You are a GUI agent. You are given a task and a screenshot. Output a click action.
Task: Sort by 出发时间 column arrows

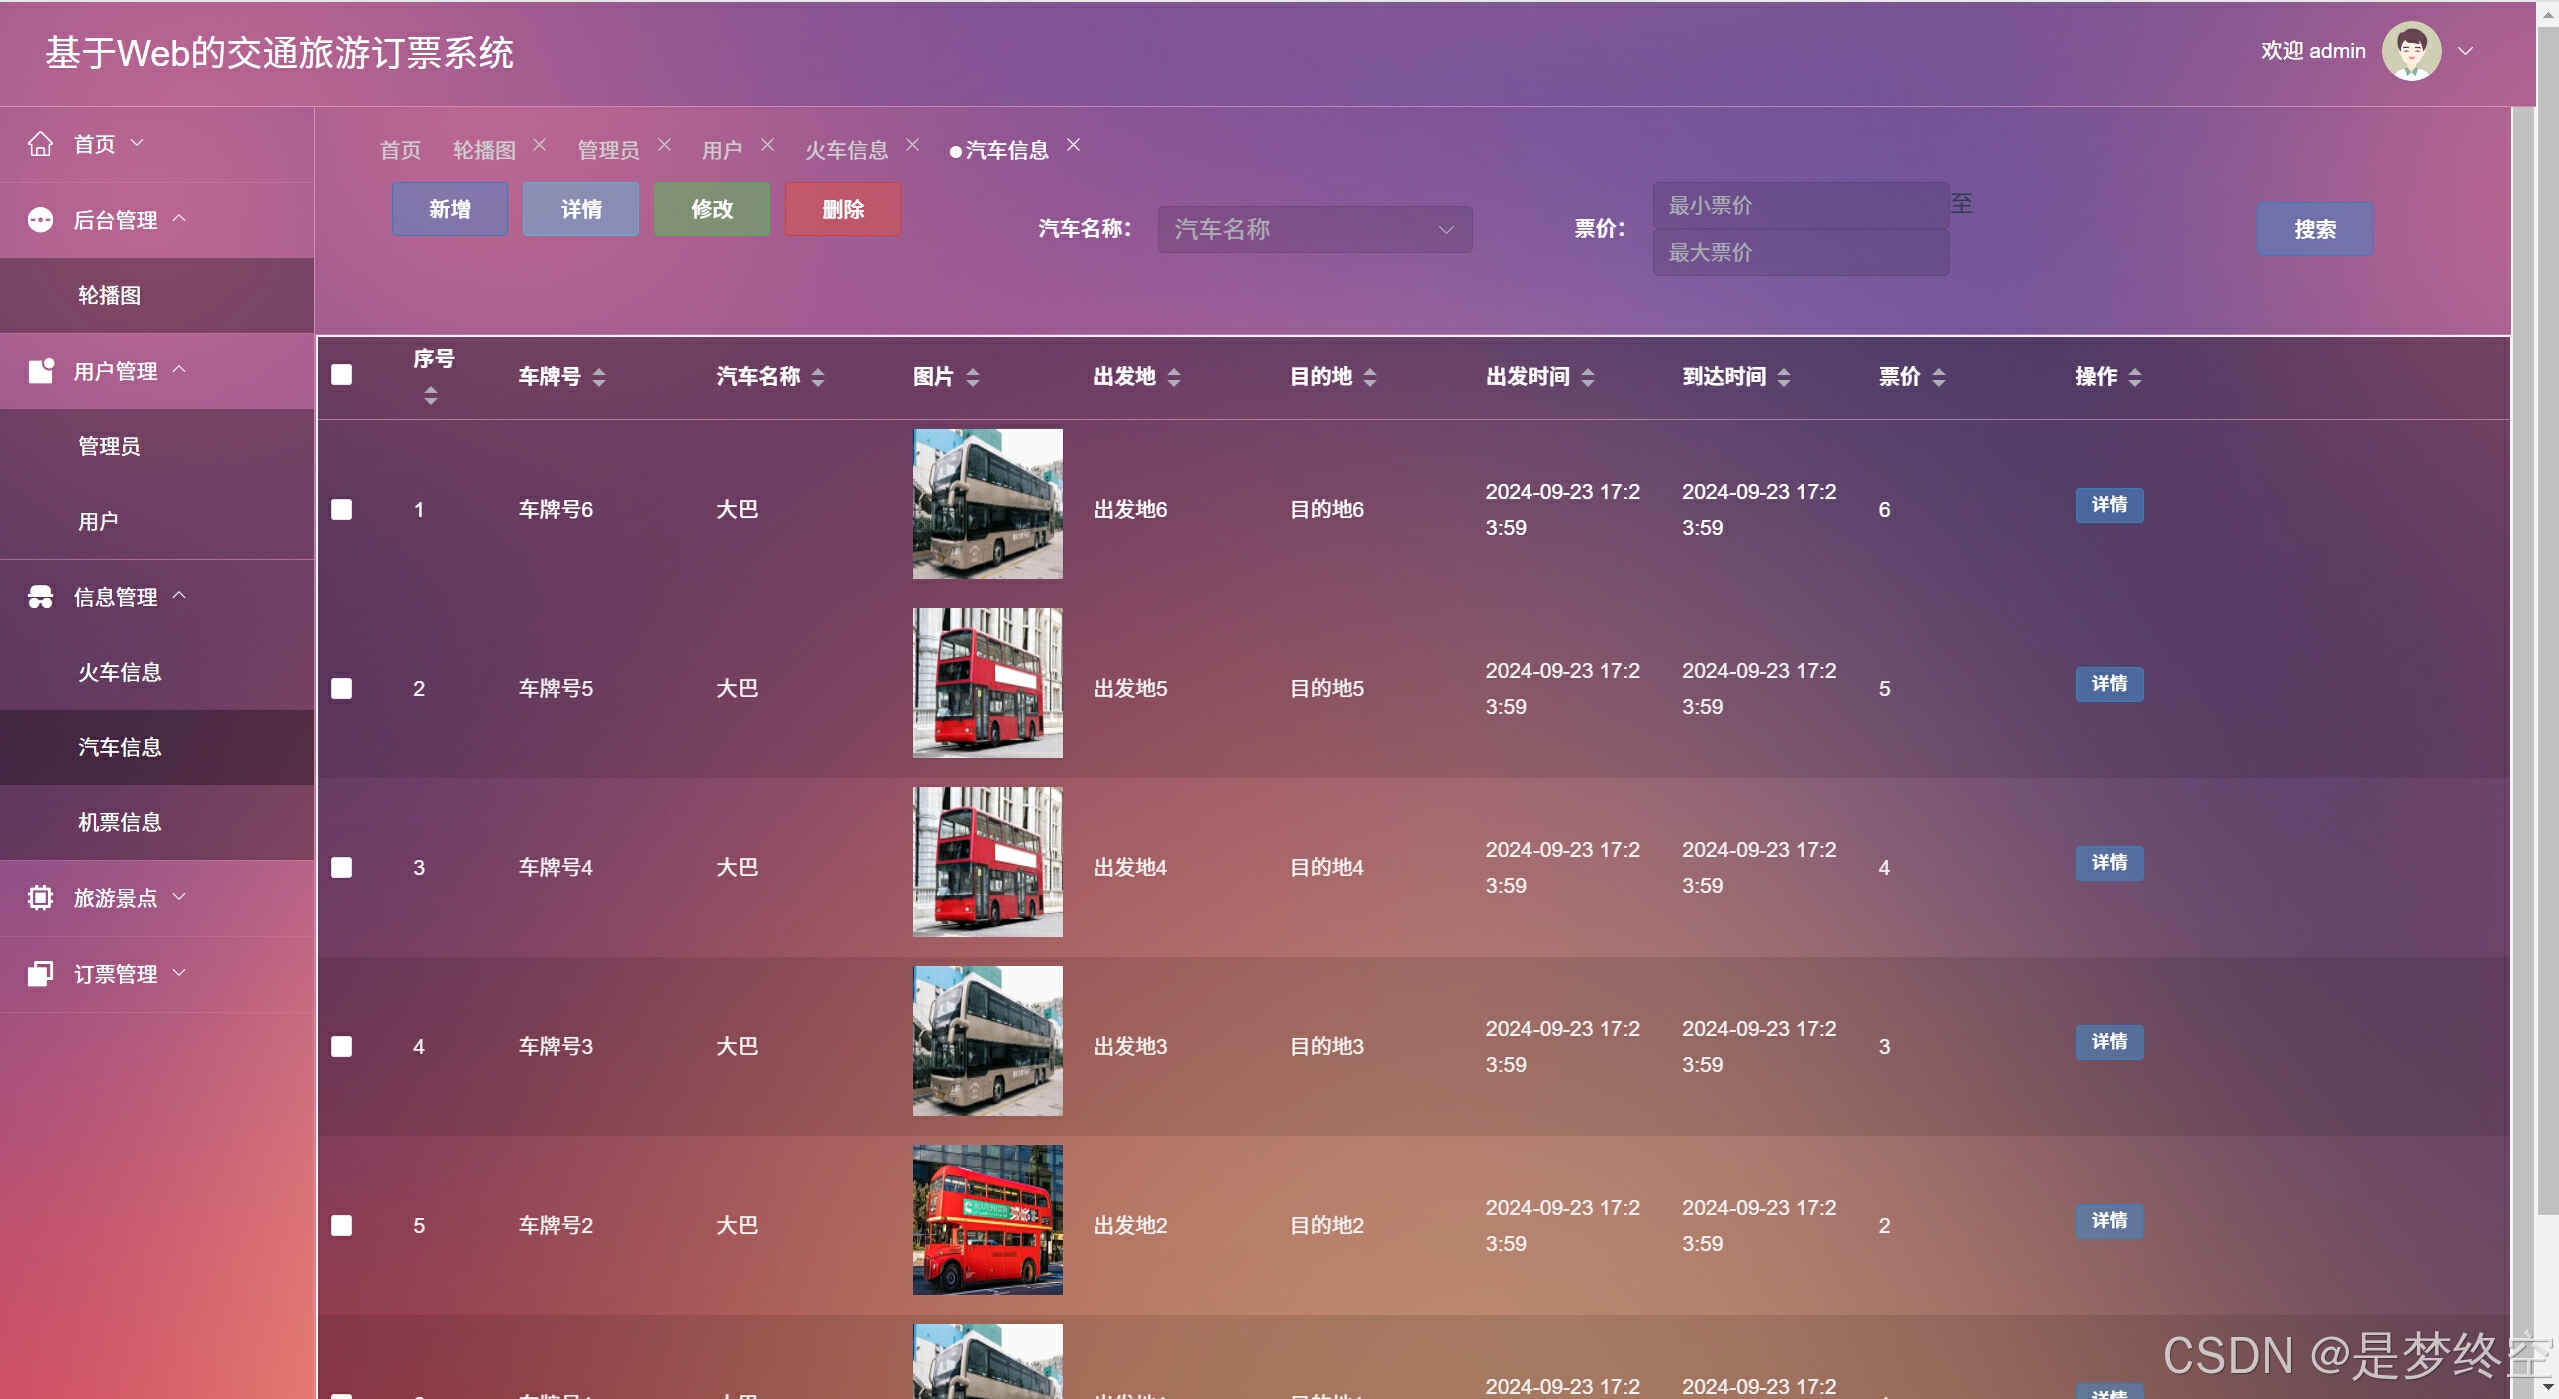(x=1588, y=377)
